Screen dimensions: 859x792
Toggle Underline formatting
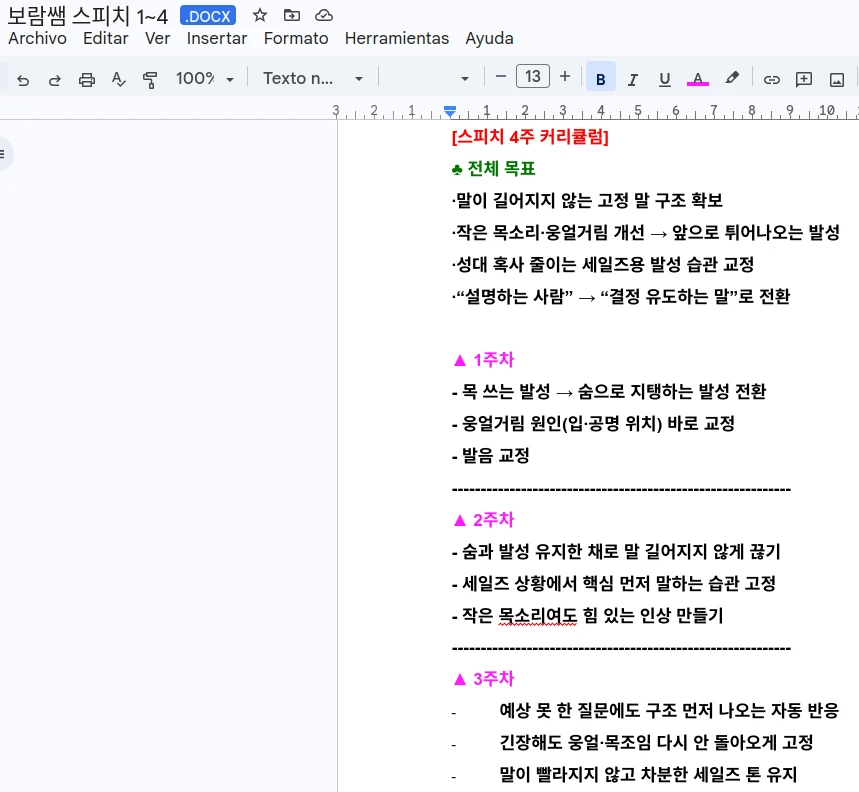point(665,80)
